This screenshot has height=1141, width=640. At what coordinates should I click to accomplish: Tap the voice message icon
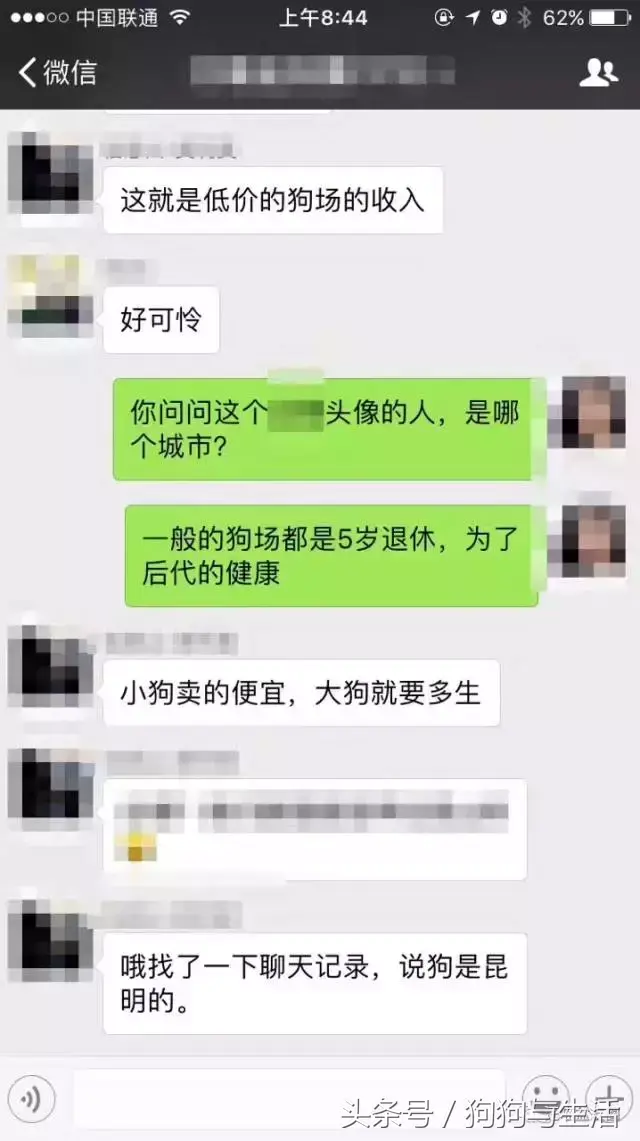pyautogui.click(x=31, y=1098)
